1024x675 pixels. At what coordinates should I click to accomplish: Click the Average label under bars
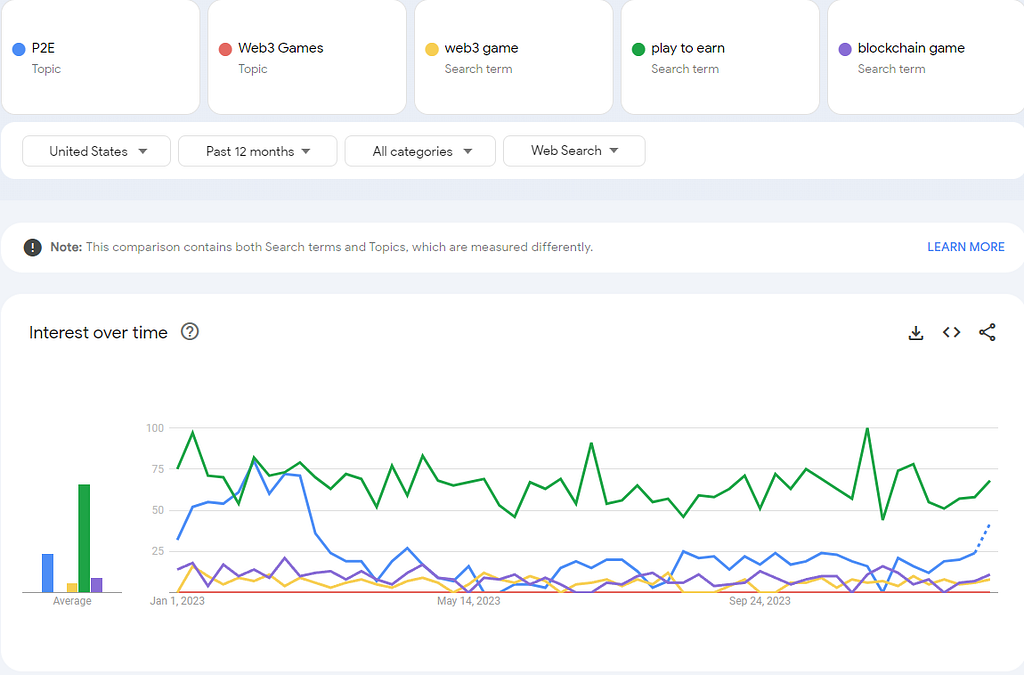tap(72, 601)
